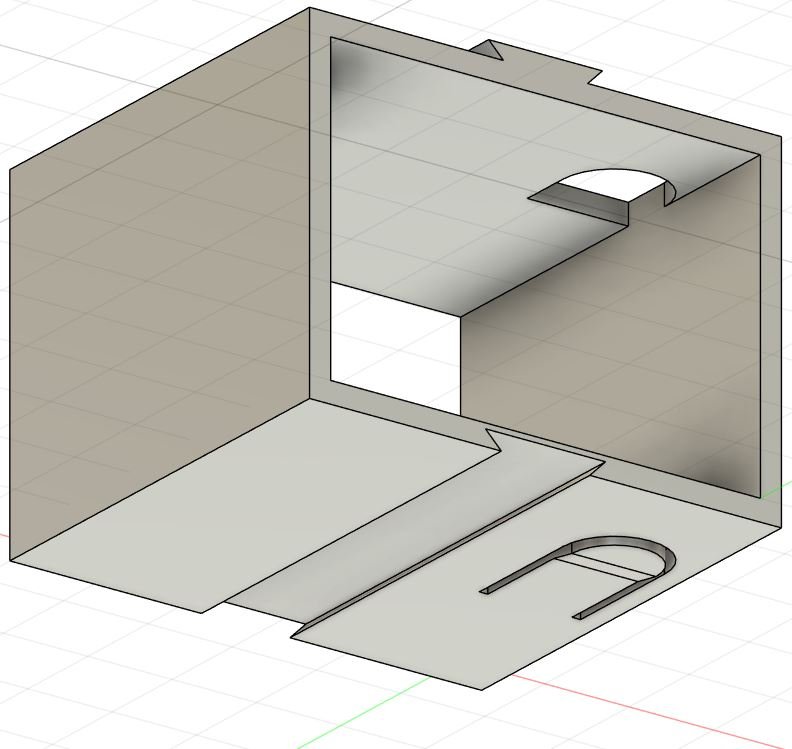Click the bottom-left corner vertex of the box
This screenshot has height=749, width=792.
tap(11, 561)
